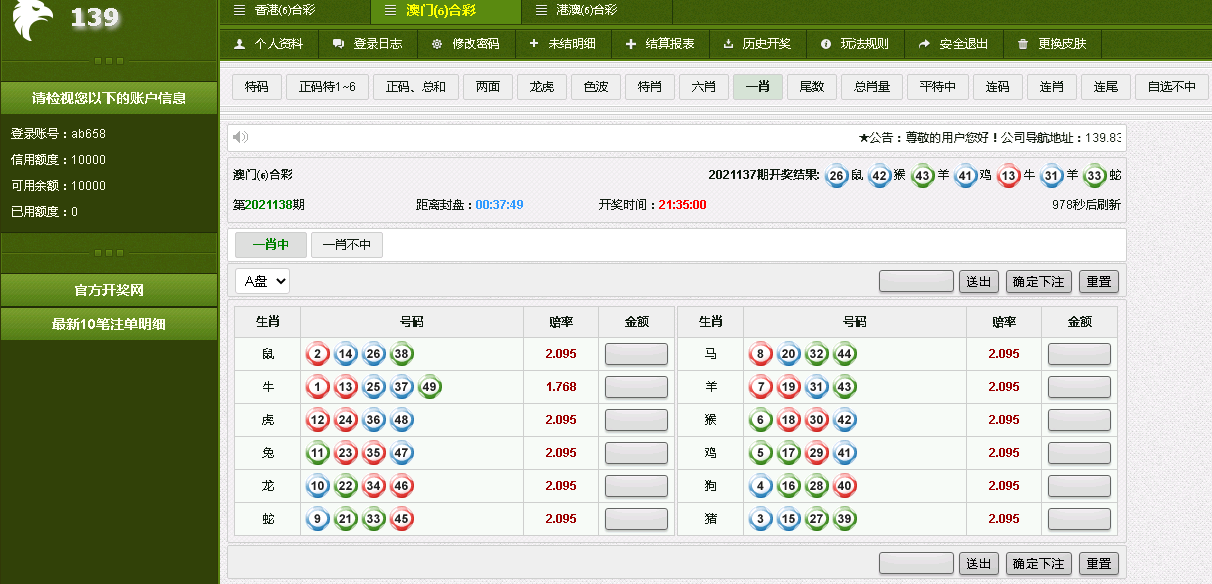The height and width of the screenshot is (584, 1212).
Task: Click the 未结明细 plus icon
Action: click(533, 44)
